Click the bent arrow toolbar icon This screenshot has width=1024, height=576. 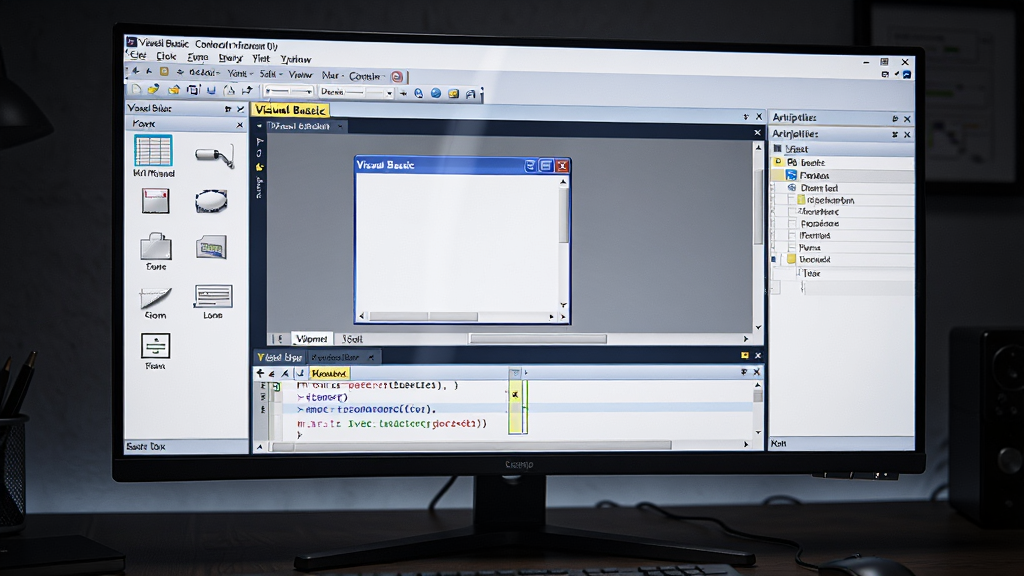(x=248, y=91)
